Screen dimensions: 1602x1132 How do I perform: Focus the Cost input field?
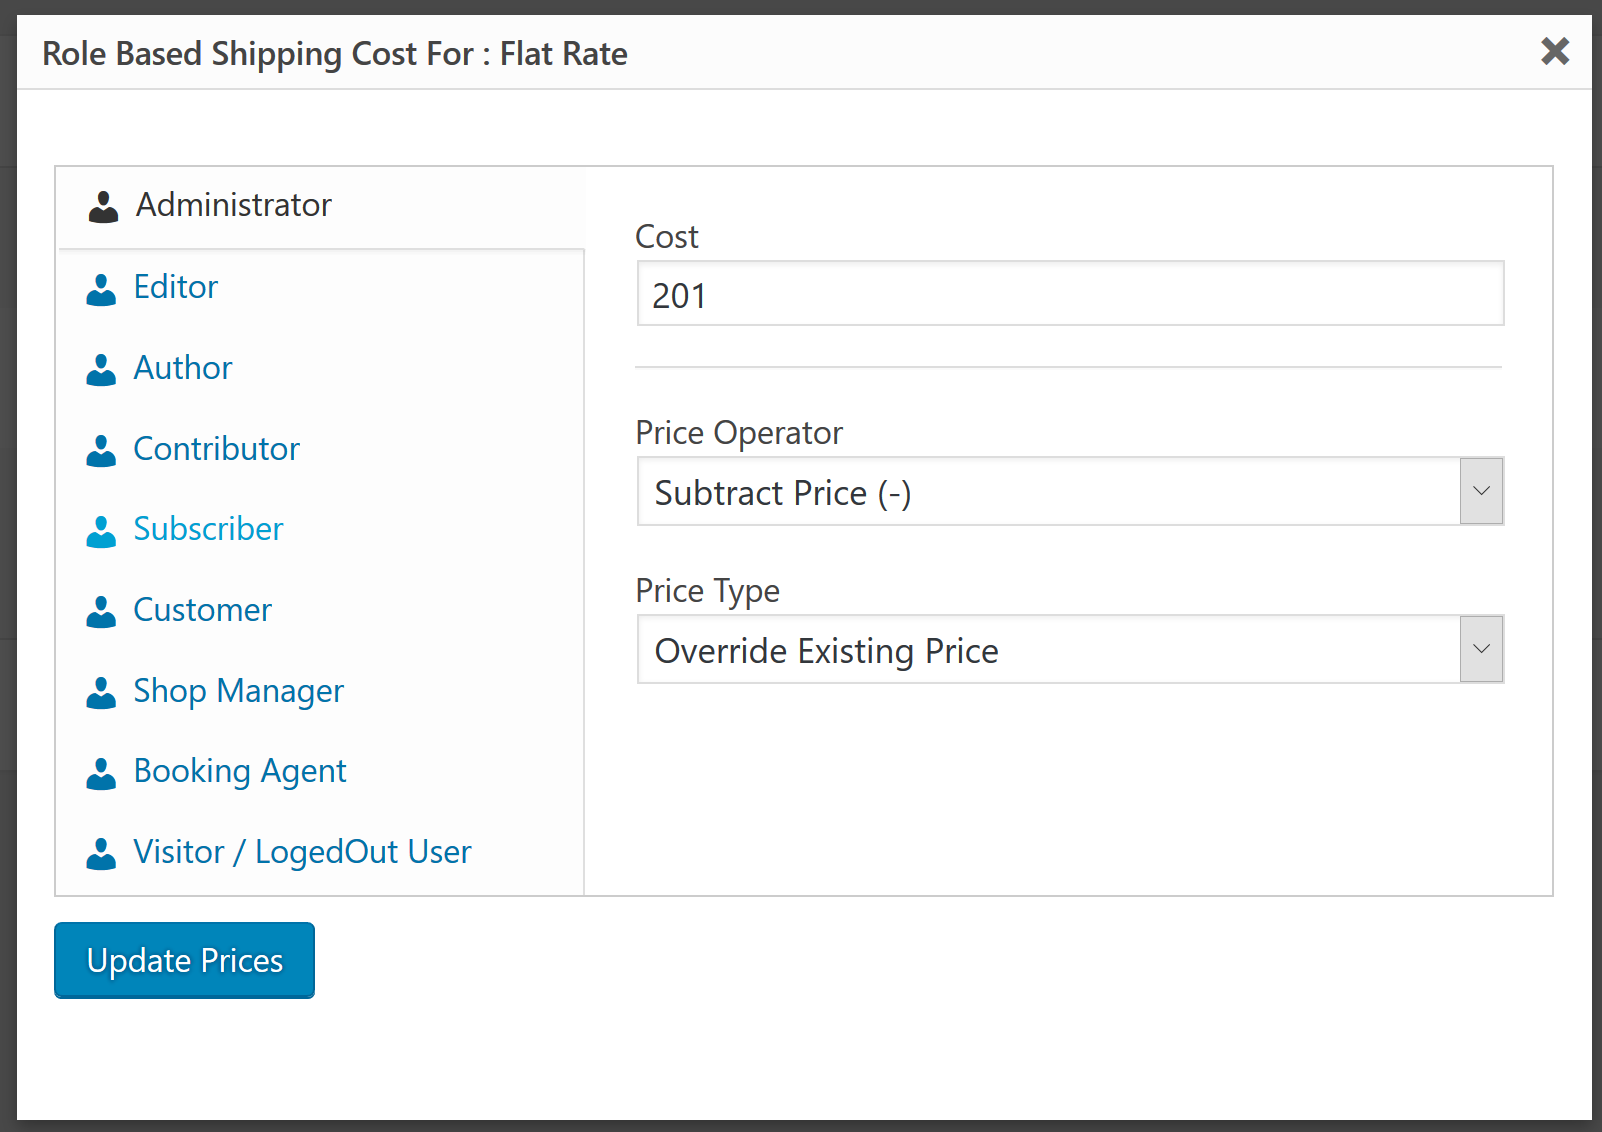point(1069,295)
